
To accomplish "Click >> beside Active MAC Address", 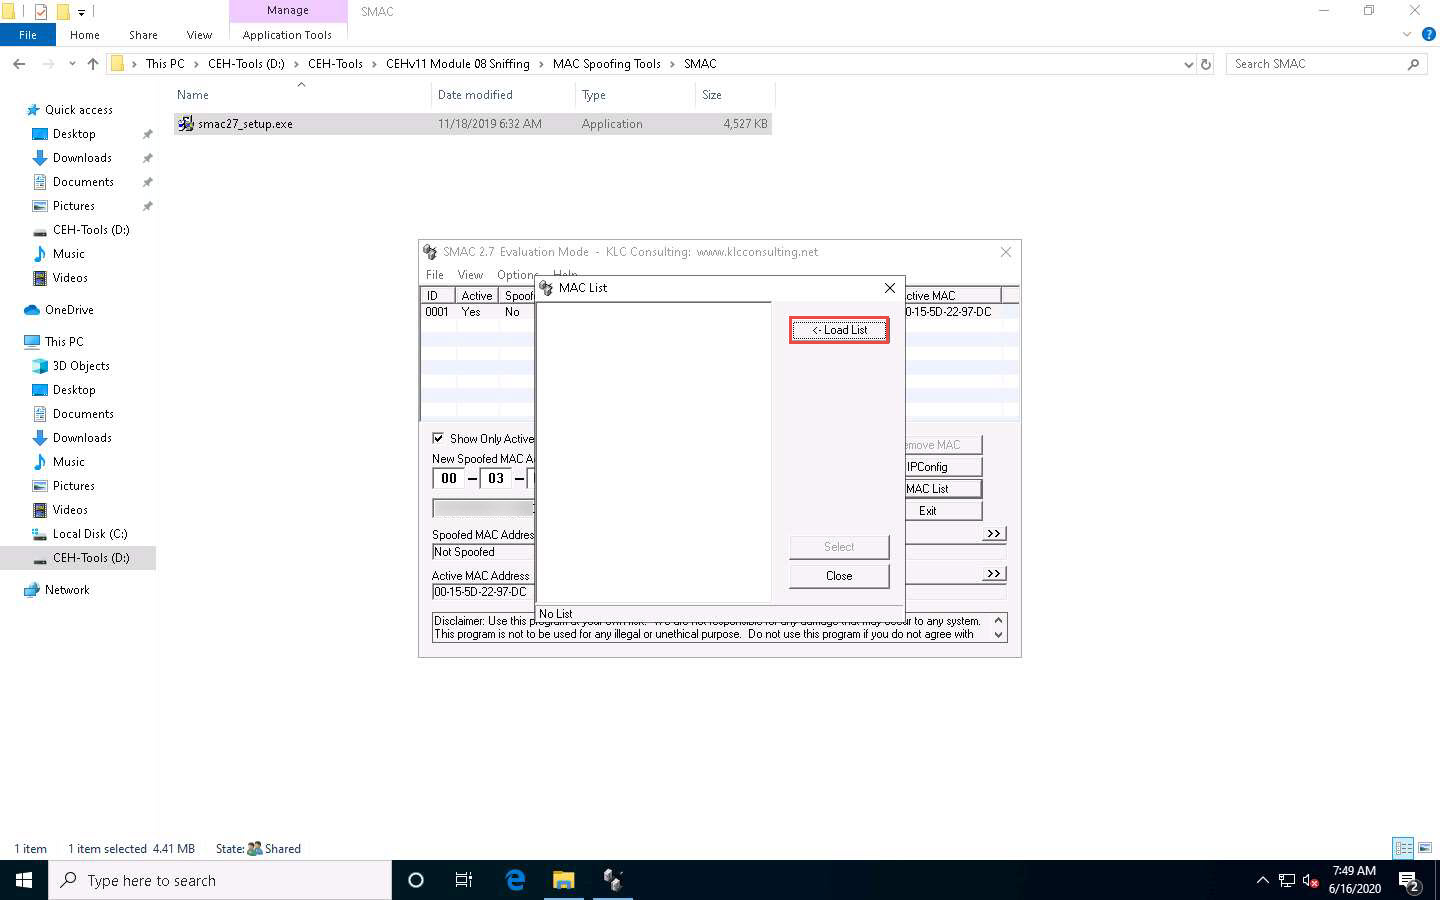I will point(994,574).
